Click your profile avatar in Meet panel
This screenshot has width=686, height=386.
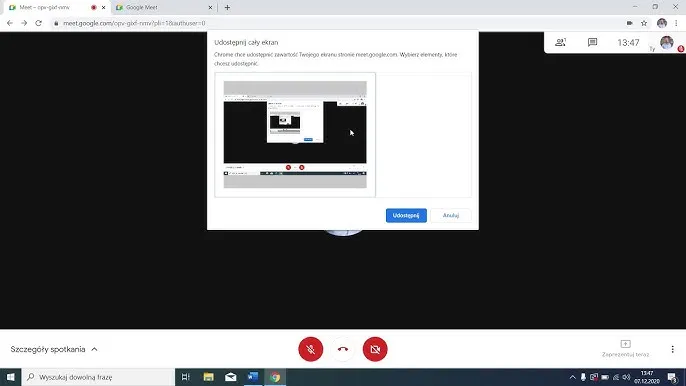pos(667,42)
